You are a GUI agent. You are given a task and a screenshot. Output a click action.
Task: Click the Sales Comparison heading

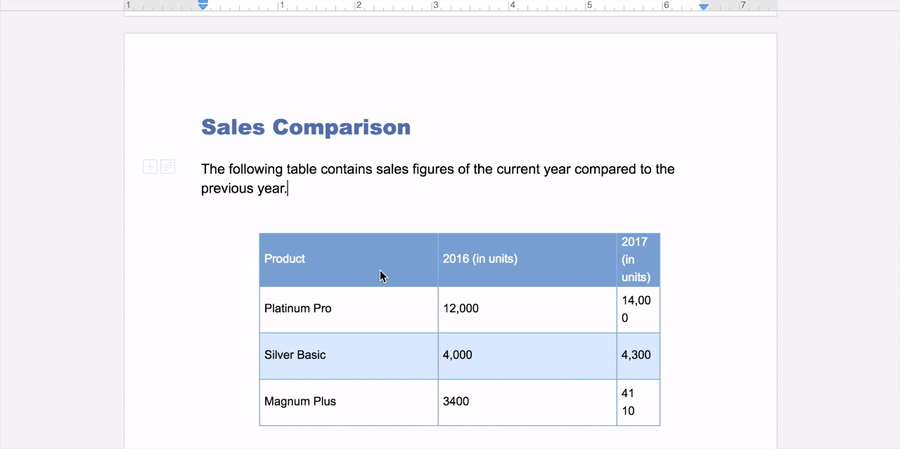click(x=305, y=127)
